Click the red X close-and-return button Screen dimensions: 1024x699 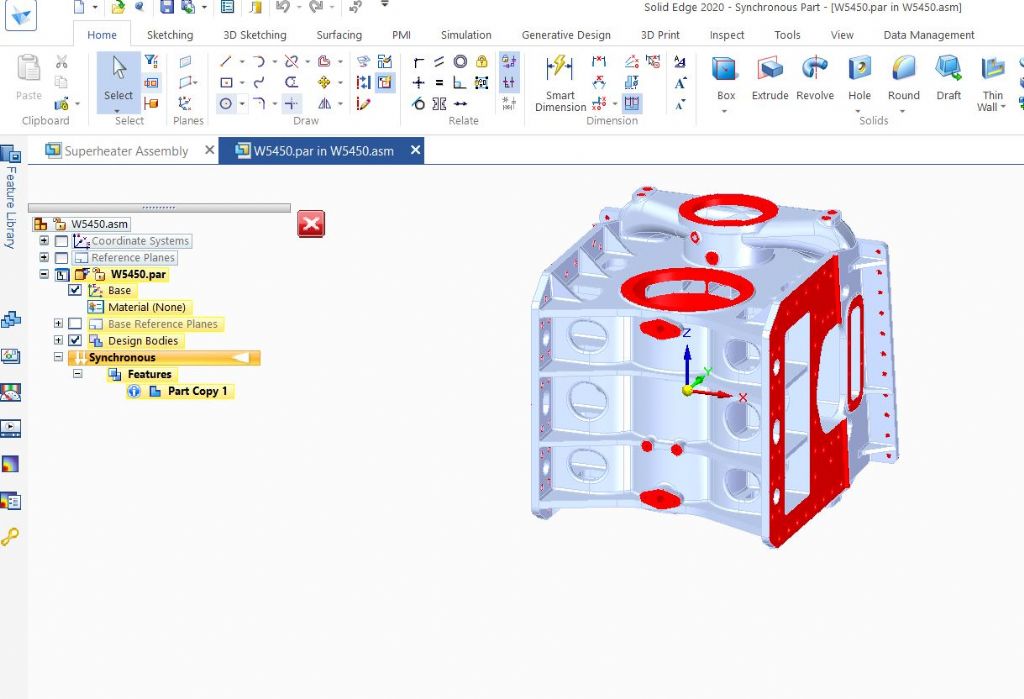pyautogui.click(x=311, y=224)
